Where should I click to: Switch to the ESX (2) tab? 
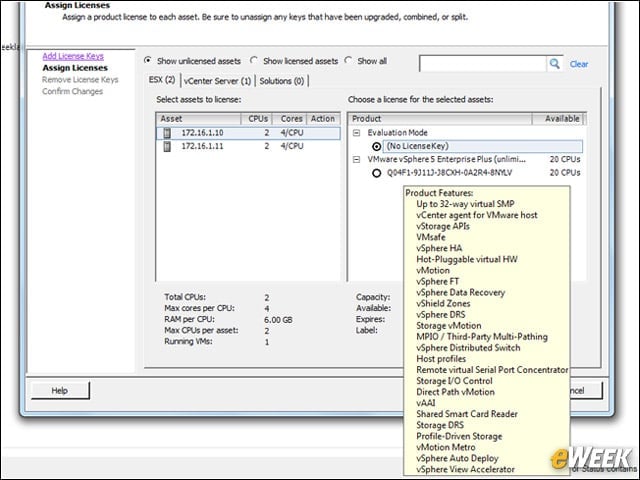click(x=162, y=80)
